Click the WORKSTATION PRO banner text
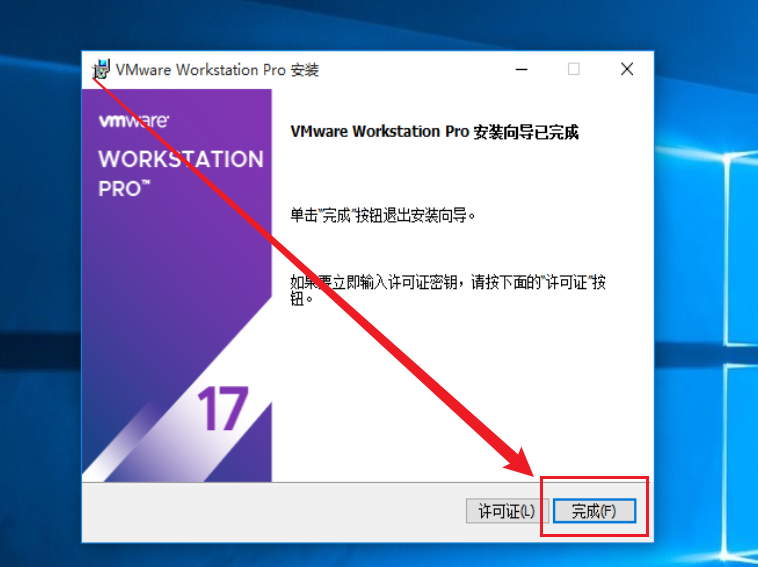 pos(181,174)
